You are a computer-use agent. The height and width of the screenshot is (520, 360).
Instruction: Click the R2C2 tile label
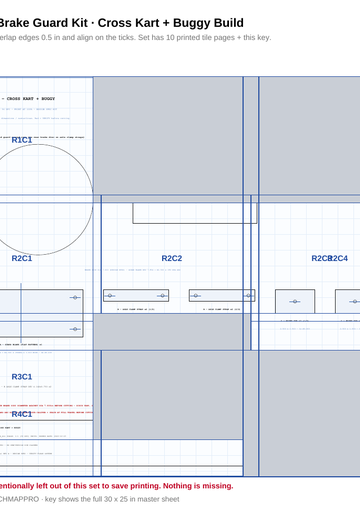pyautogui.click(x=172, y=258)
